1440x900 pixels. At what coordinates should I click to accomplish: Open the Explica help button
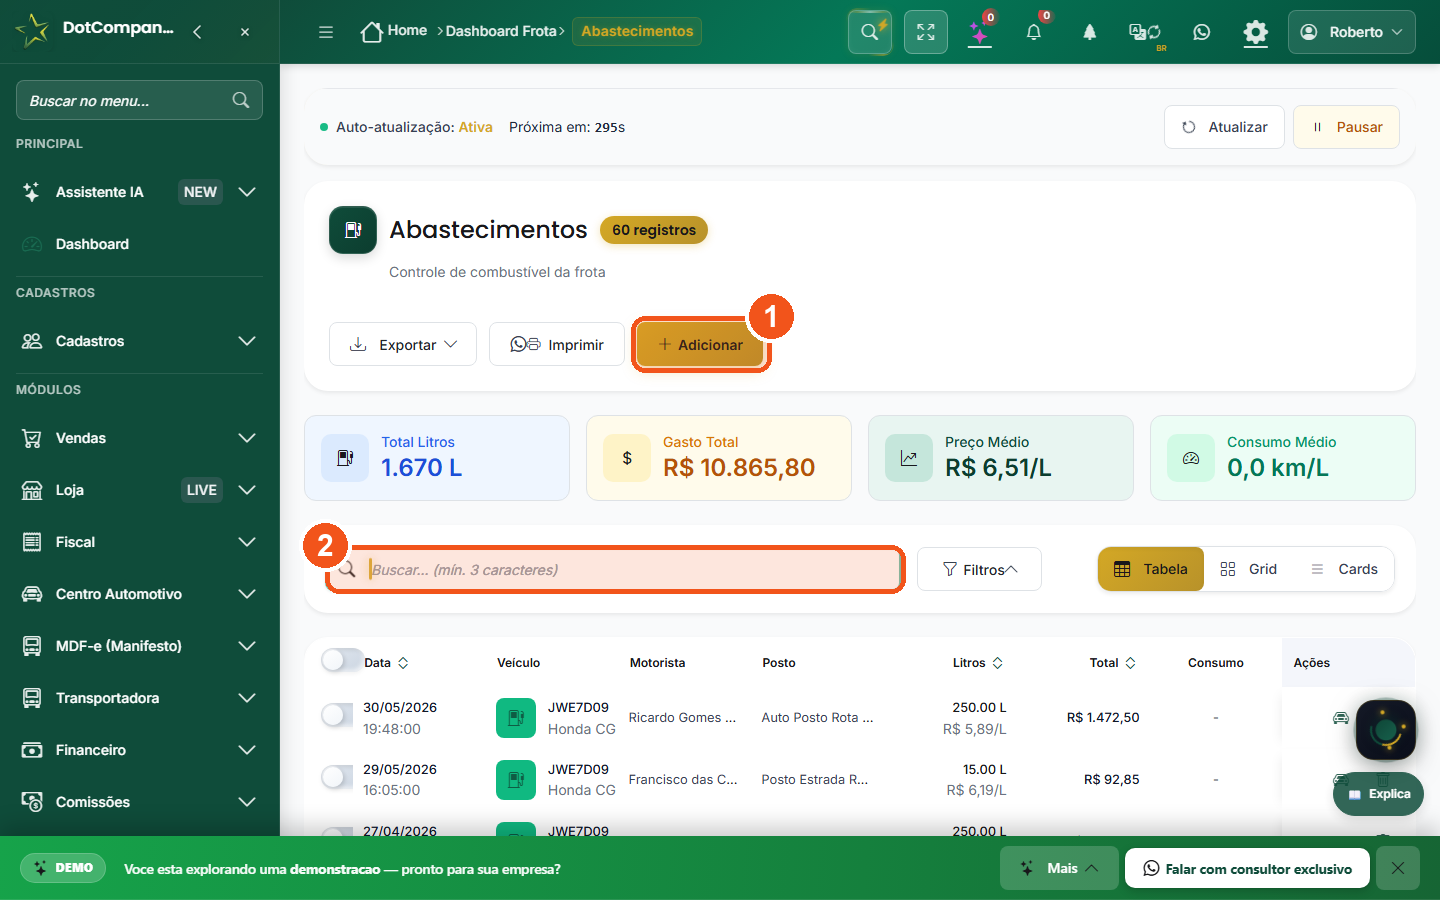[x=1379, y=794]
